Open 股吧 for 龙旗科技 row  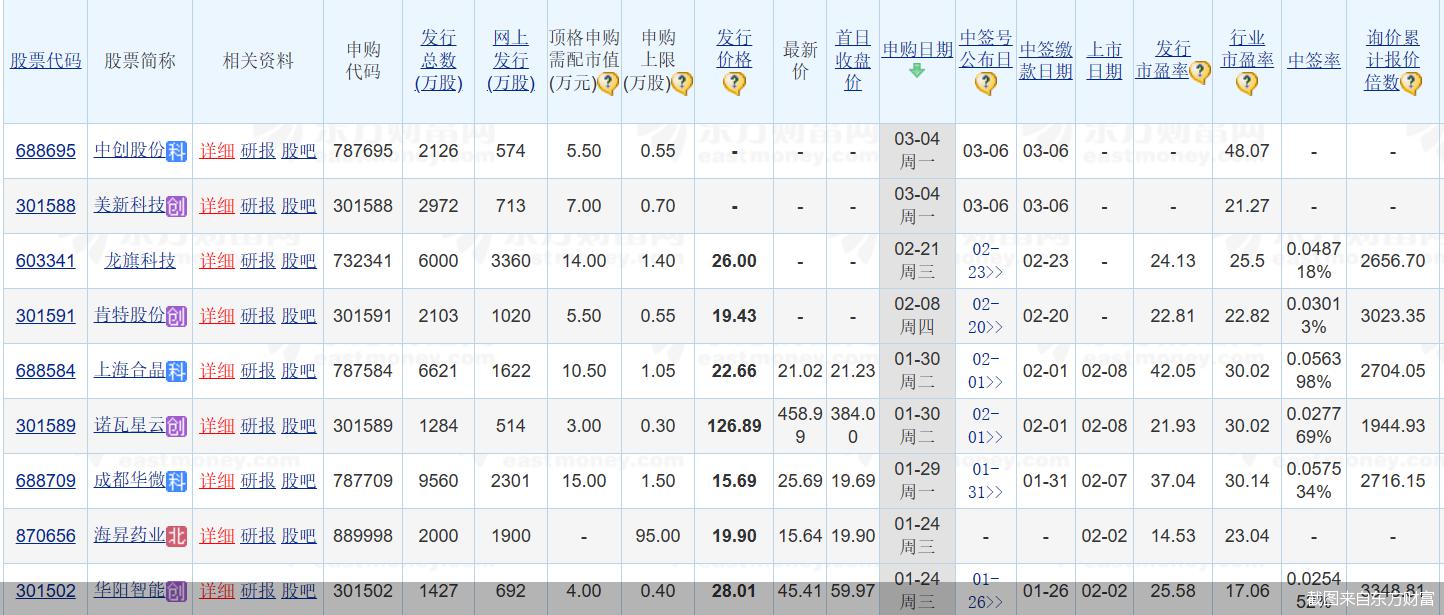coord(298,261)
